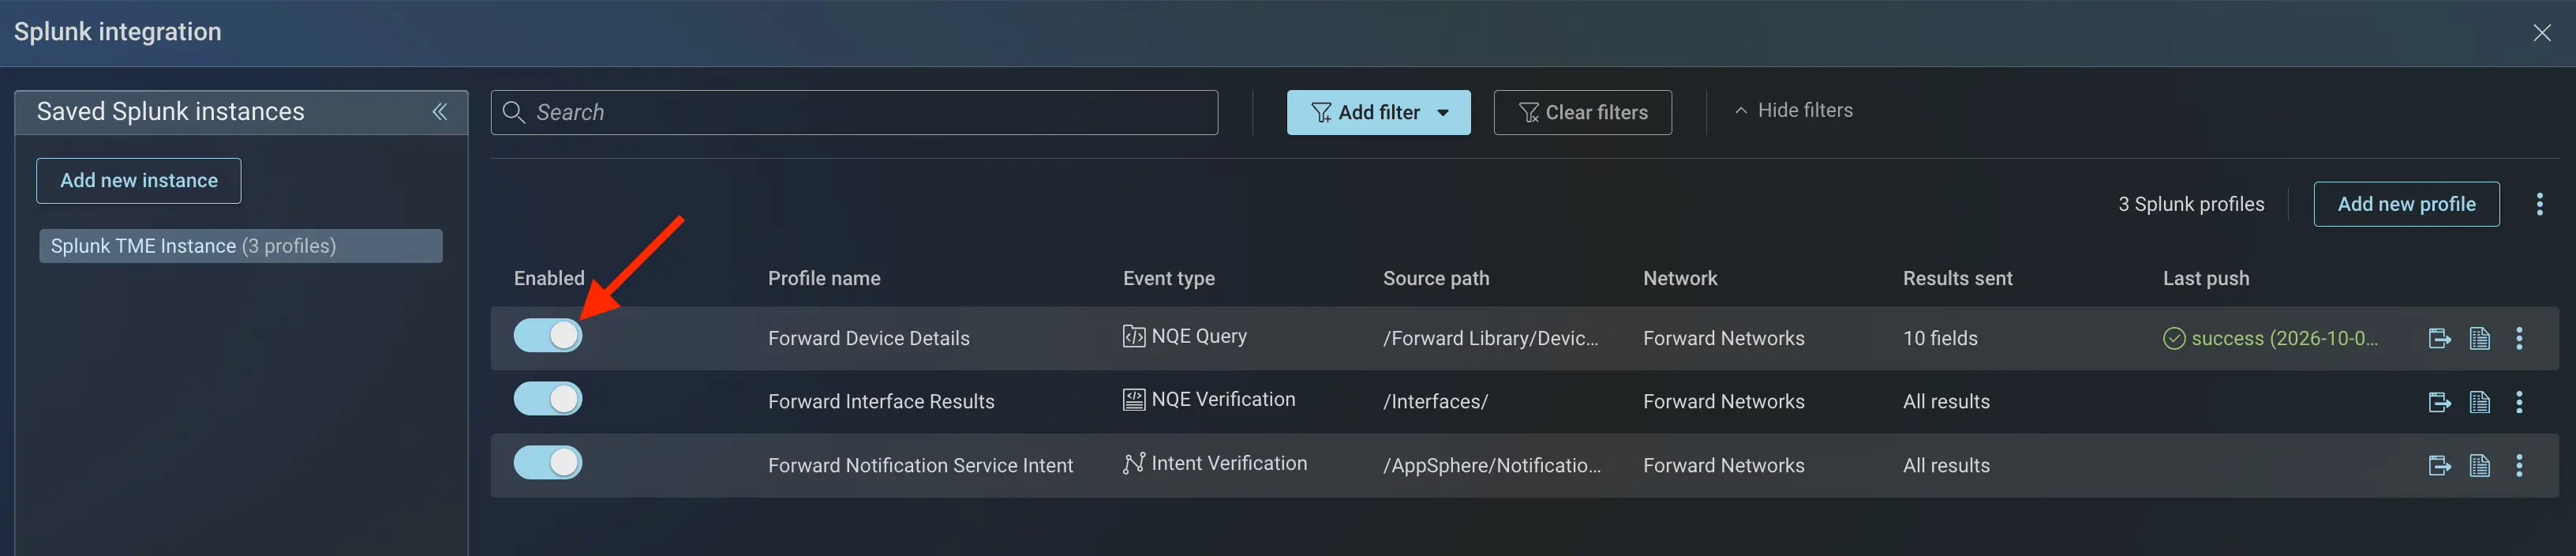Click the 10 fields results cell
This screenshot has height=556, width=2576.
(x=1940, y=339)
